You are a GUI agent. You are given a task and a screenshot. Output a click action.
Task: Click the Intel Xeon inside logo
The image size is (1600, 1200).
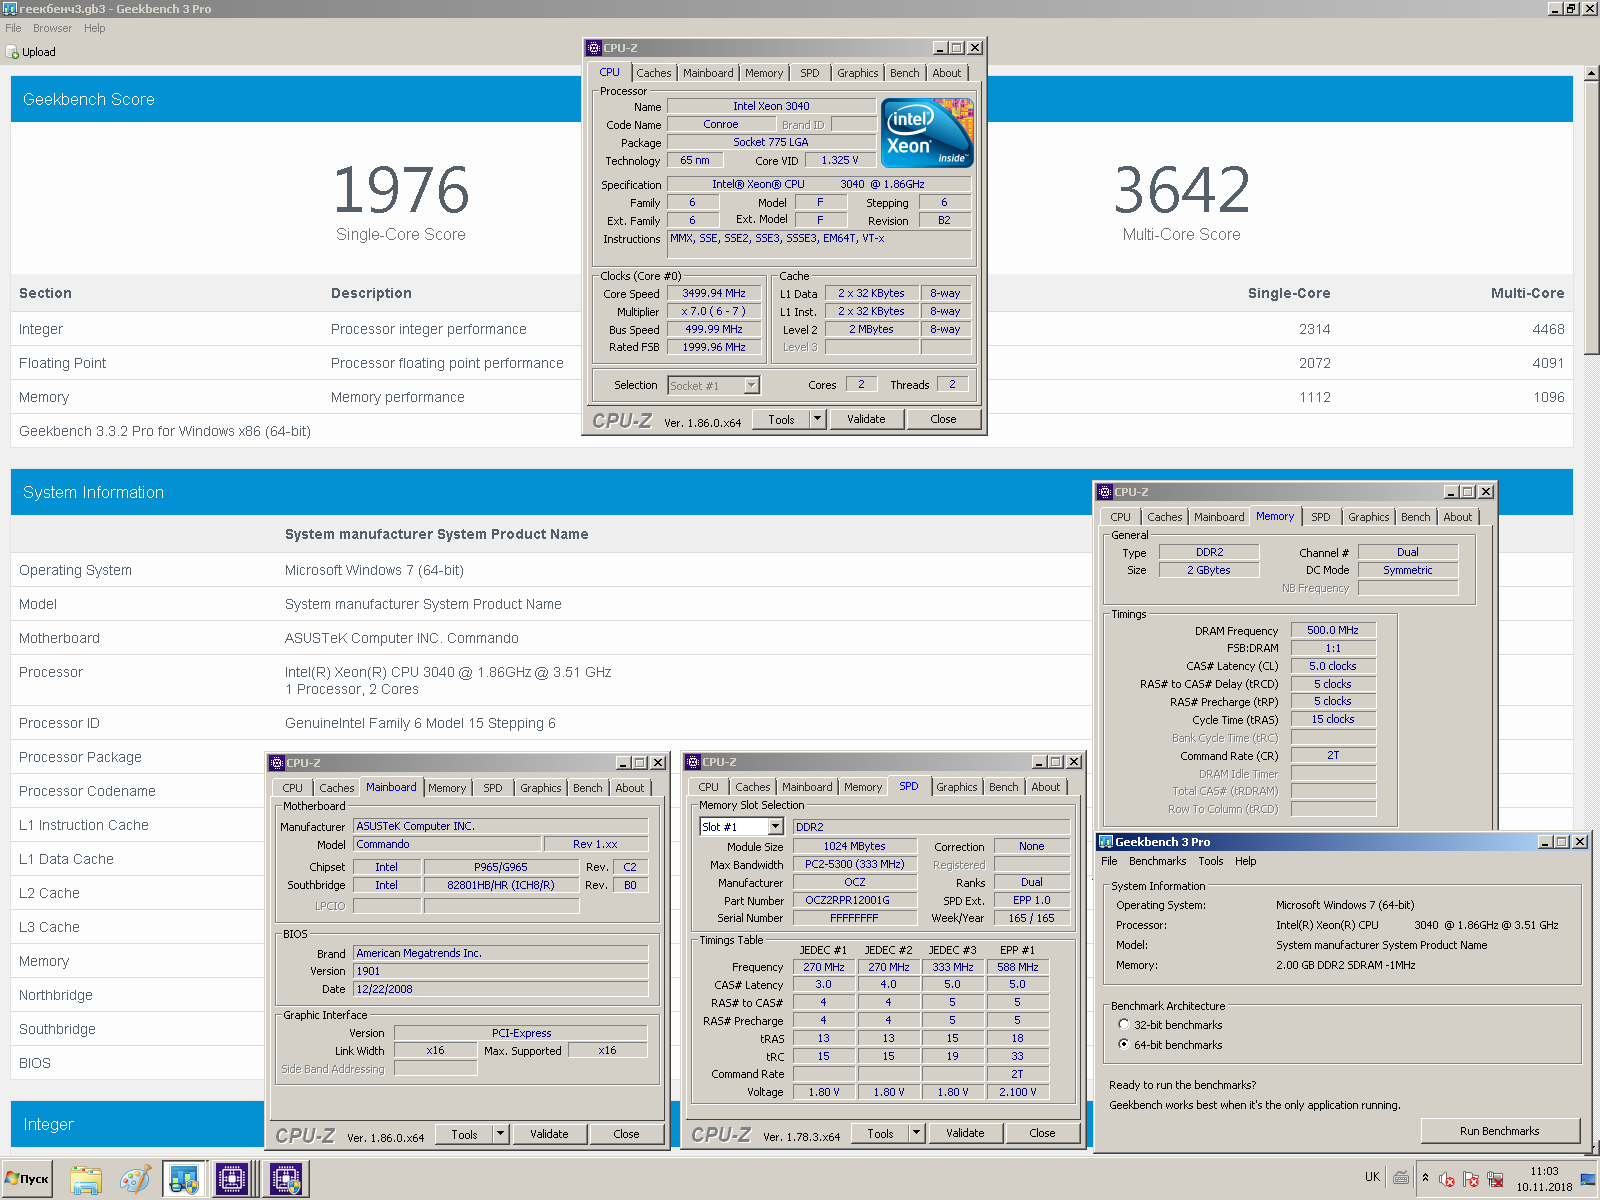(928, 133)
